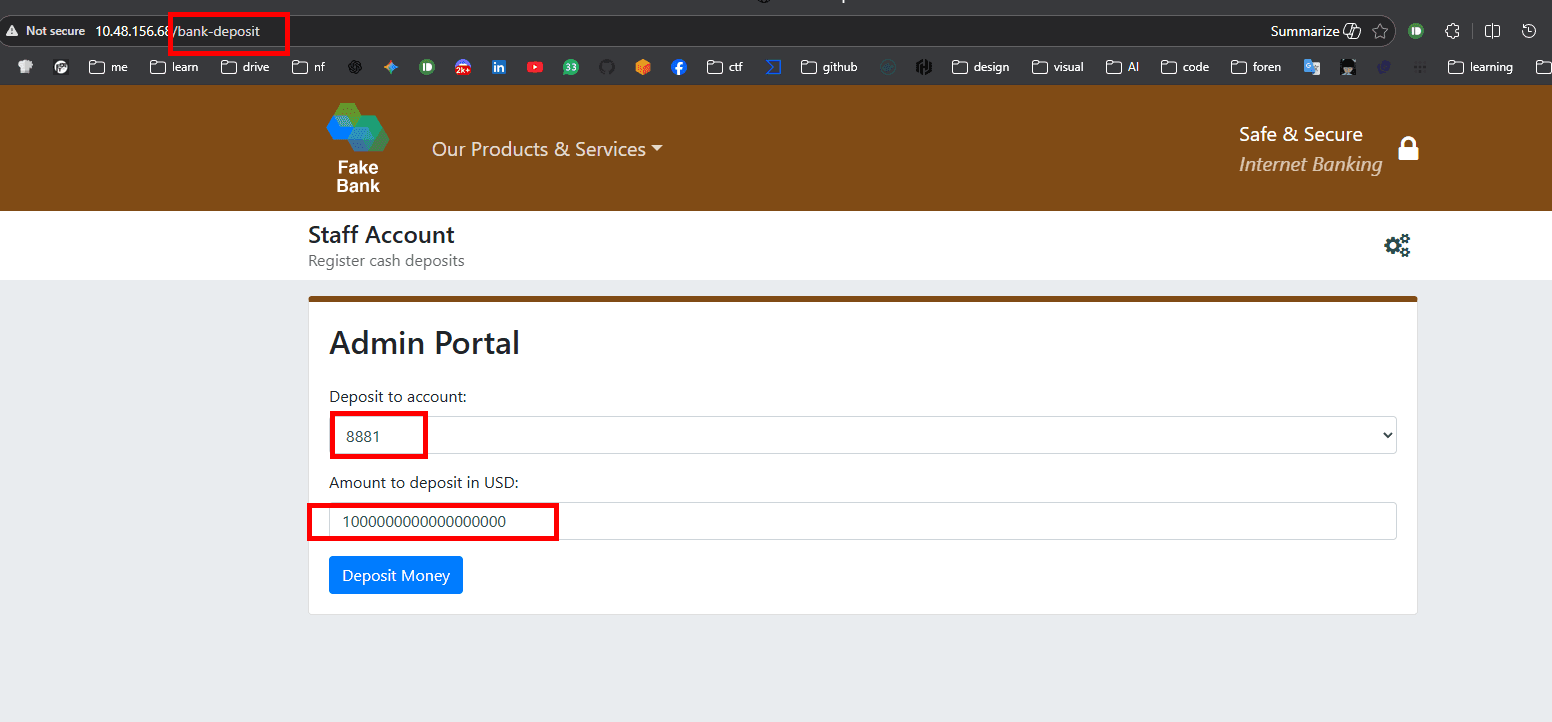Open the browser history clock icon
Screen dimensions: 1552x722
pyautogui.click(x=1528, y=31)
